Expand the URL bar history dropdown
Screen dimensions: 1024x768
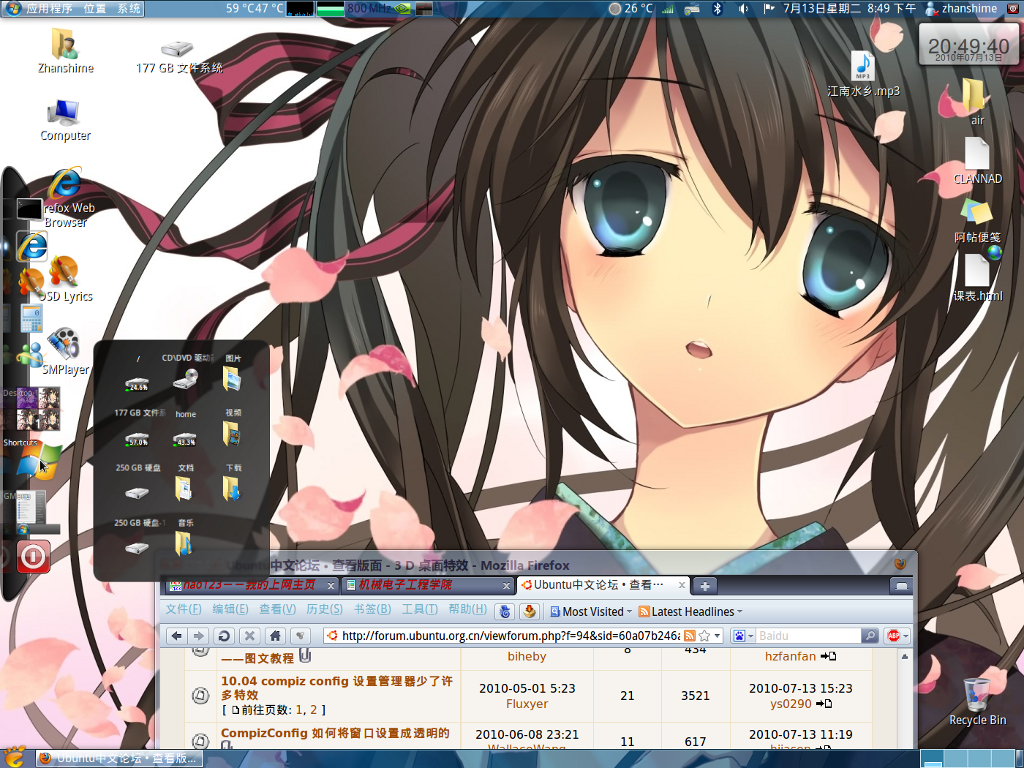point(717,635)
